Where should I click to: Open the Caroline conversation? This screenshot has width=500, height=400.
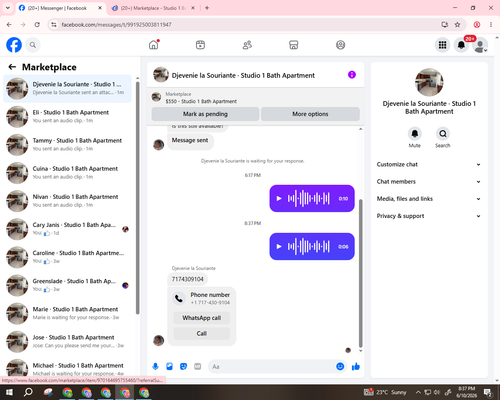67,257
